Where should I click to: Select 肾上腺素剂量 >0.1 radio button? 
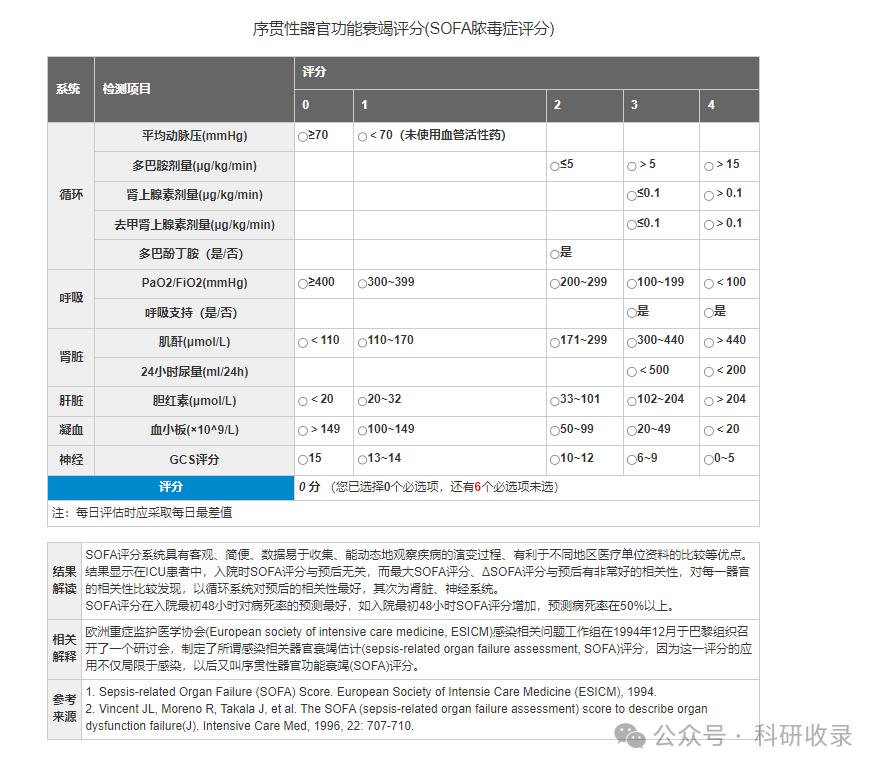coord(709,195)
